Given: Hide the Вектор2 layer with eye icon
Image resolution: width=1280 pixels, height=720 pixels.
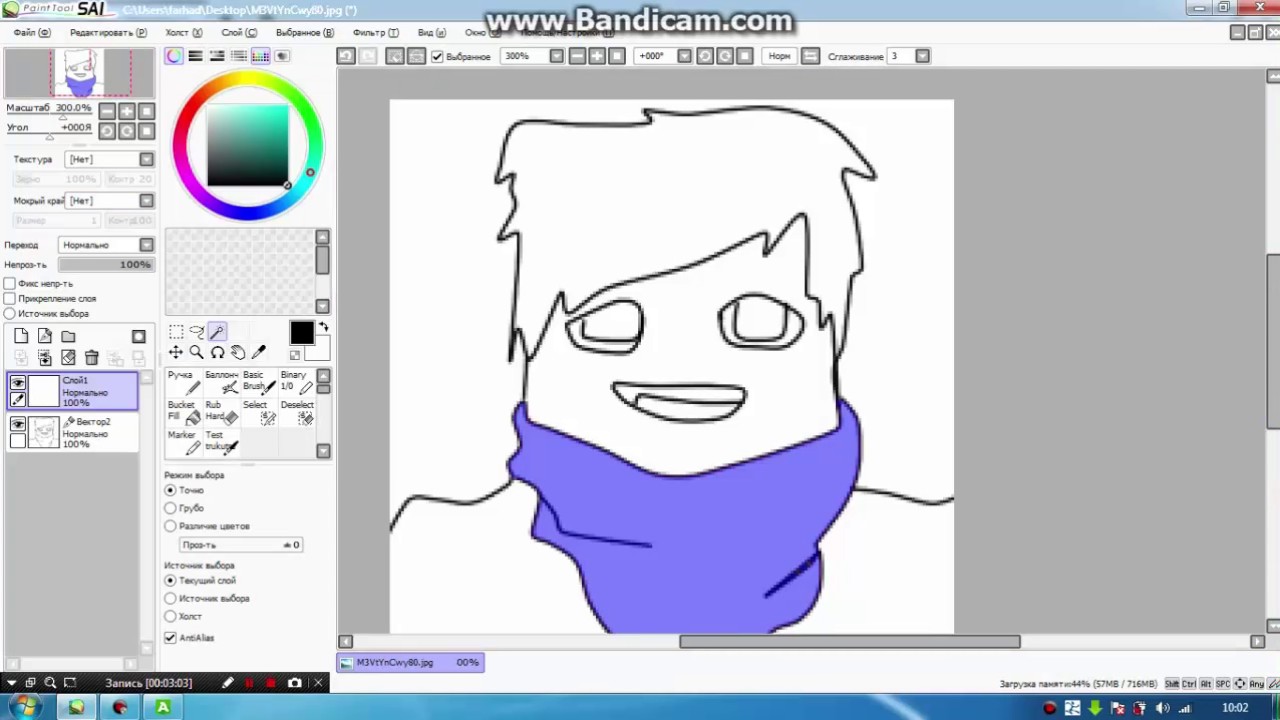Looking at the screenshot, I should (18, 424).
